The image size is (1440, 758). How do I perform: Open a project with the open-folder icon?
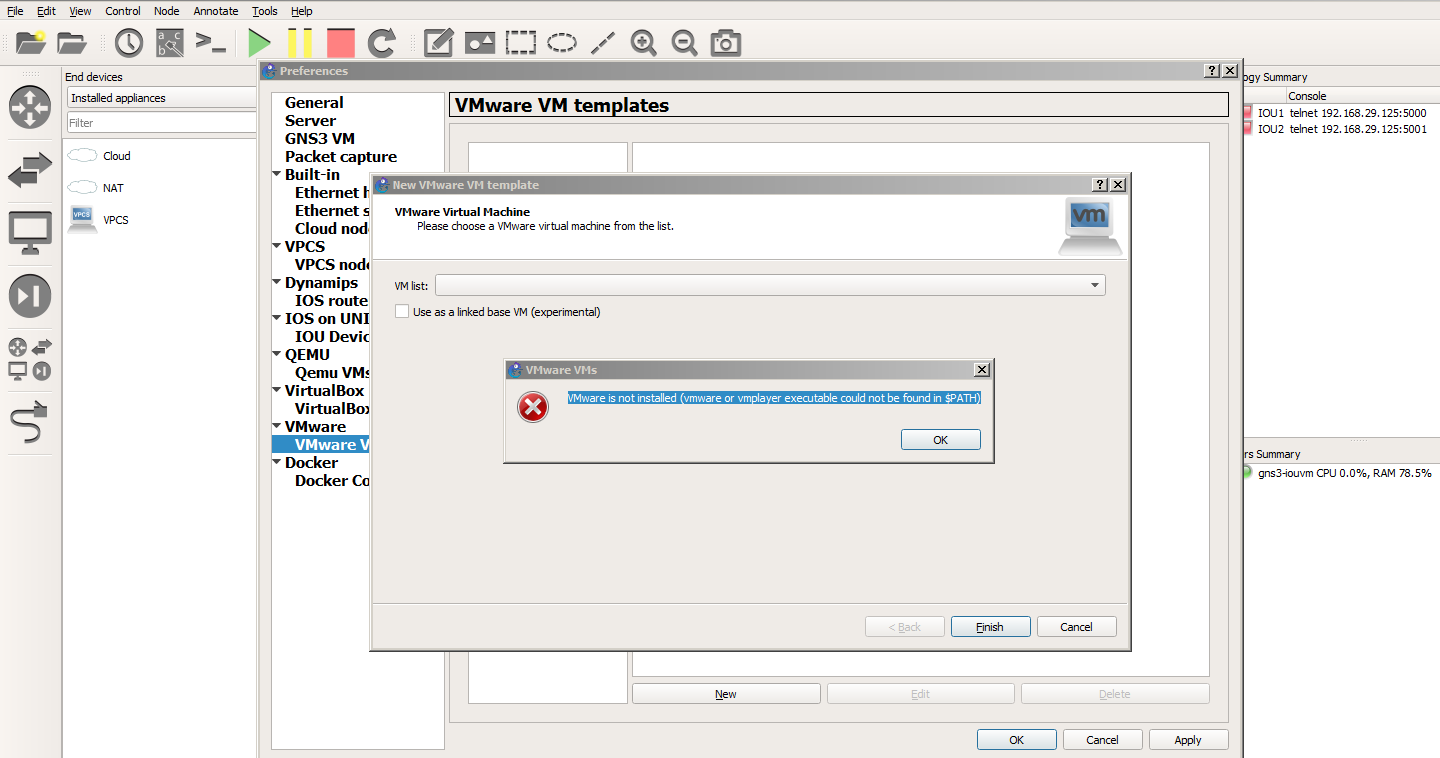point(72,43)
